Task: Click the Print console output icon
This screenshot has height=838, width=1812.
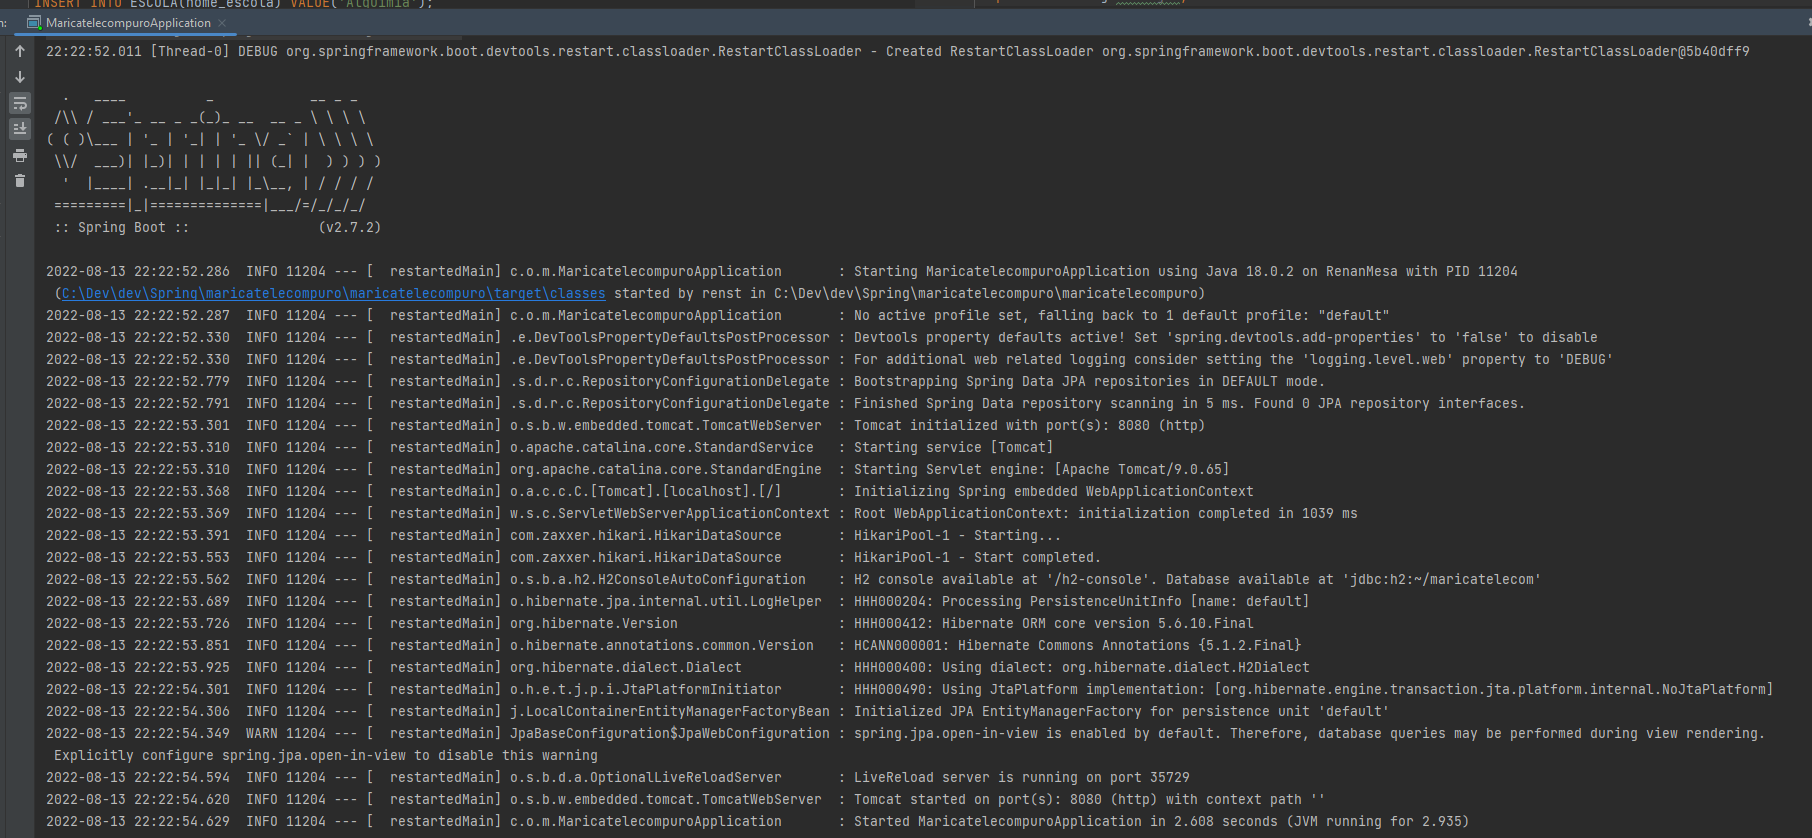Action: coord(20,155)
